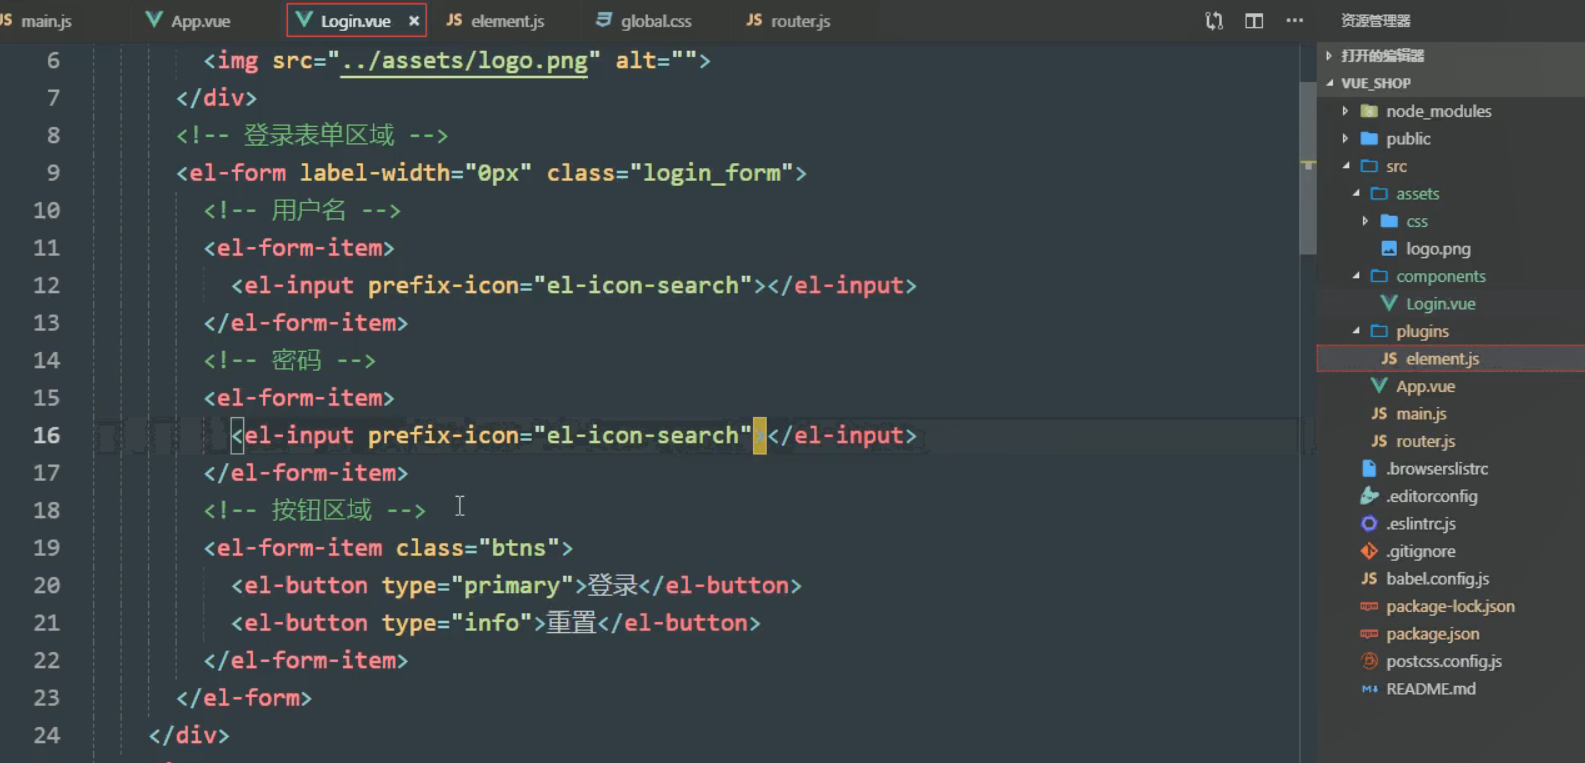
Task: Open Login.vue in the explorer tree
Action: click(1441, 304)
